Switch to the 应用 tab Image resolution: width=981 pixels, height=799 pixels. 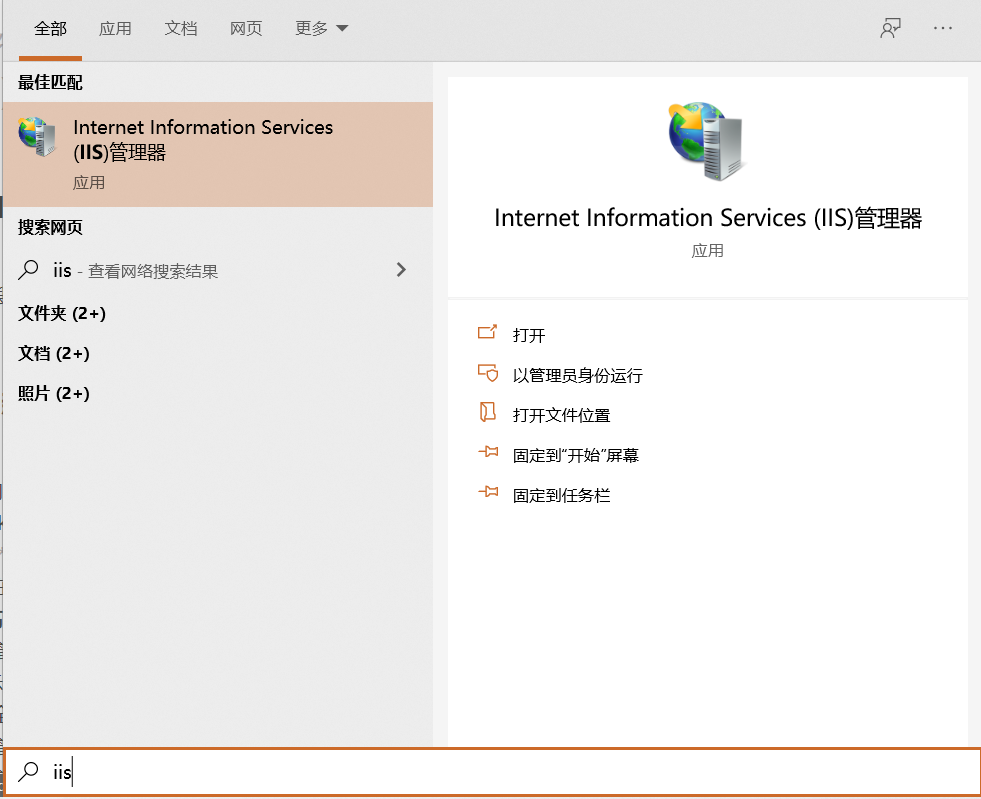pos(115,29)
